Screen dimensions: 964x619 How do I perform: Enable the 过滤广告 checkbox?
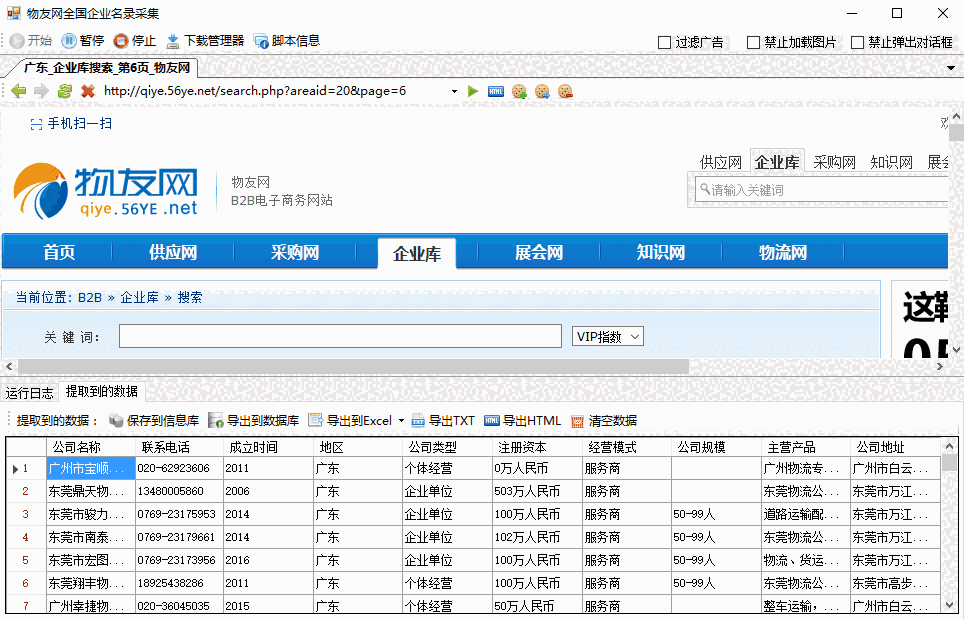[665, 42]
